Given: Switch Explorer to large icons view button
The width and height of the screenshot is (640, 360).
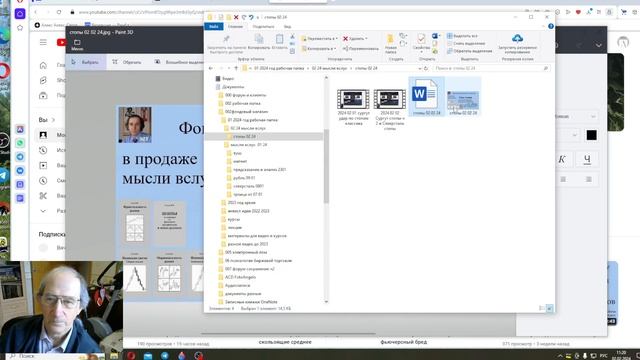Looking at the screenshot, I should 549,308.
